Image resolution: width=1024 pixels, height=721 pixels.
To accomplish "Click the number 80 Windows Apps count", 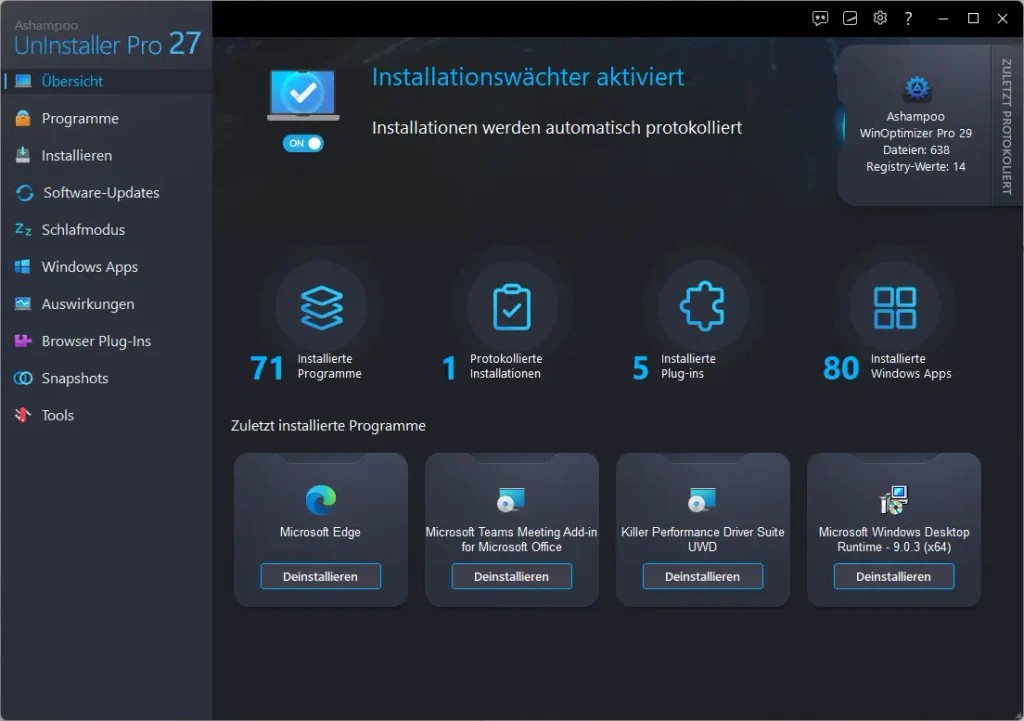I will point(841,368).
